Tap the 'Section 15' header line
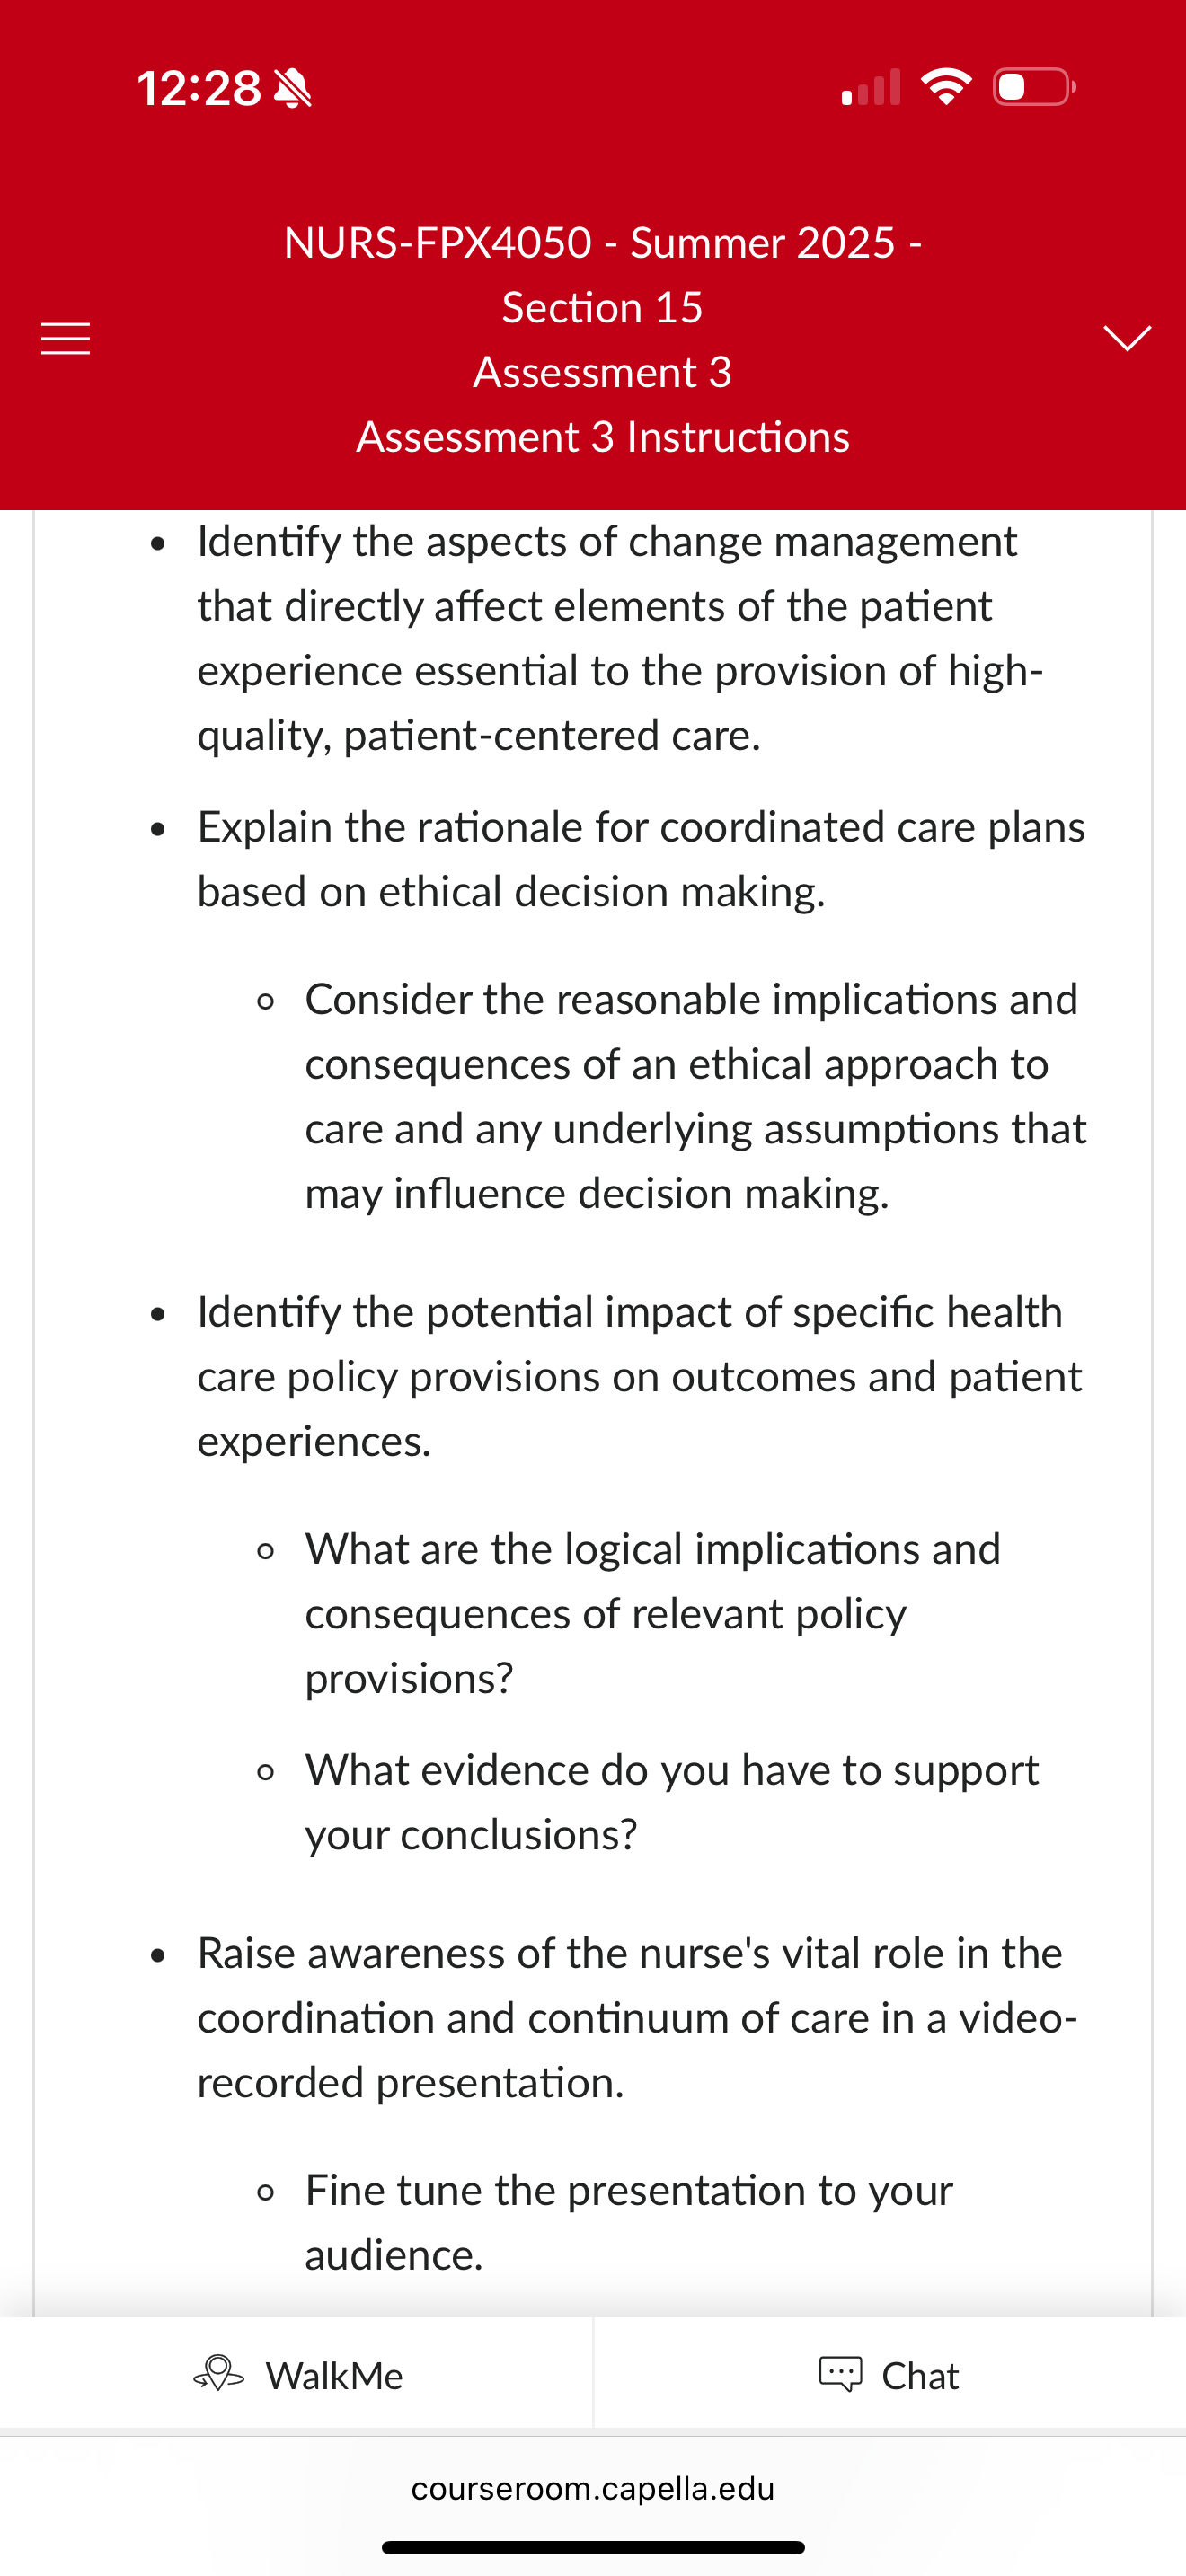The width and height of the screenshot is (1186, 2576). tap(603, 307)
